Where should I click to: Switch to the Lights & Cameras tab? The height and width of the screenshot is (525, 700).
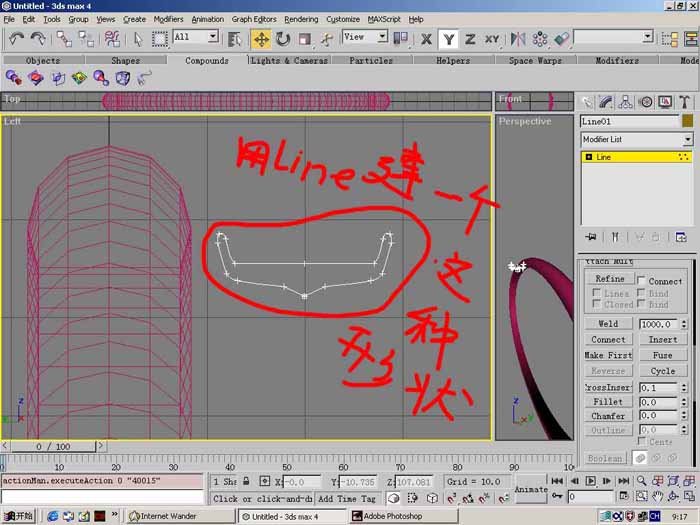pos(289,60)
